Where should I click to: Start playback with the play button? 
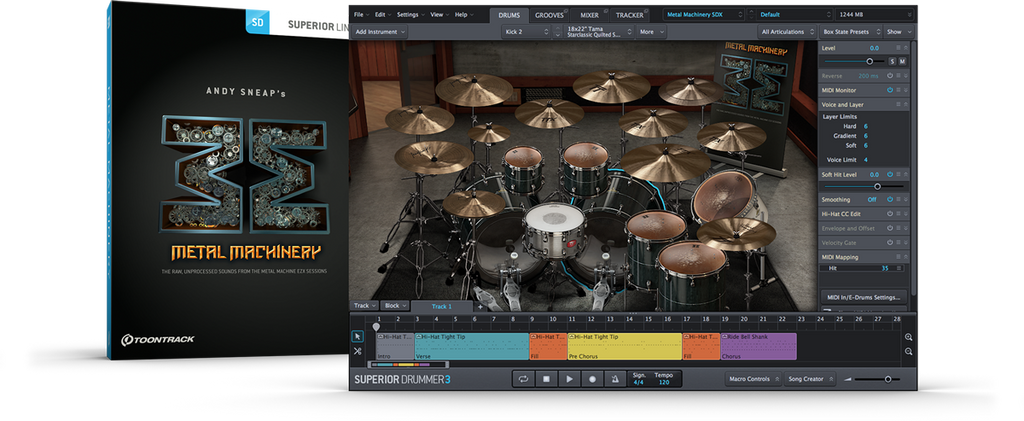[569, 379]
